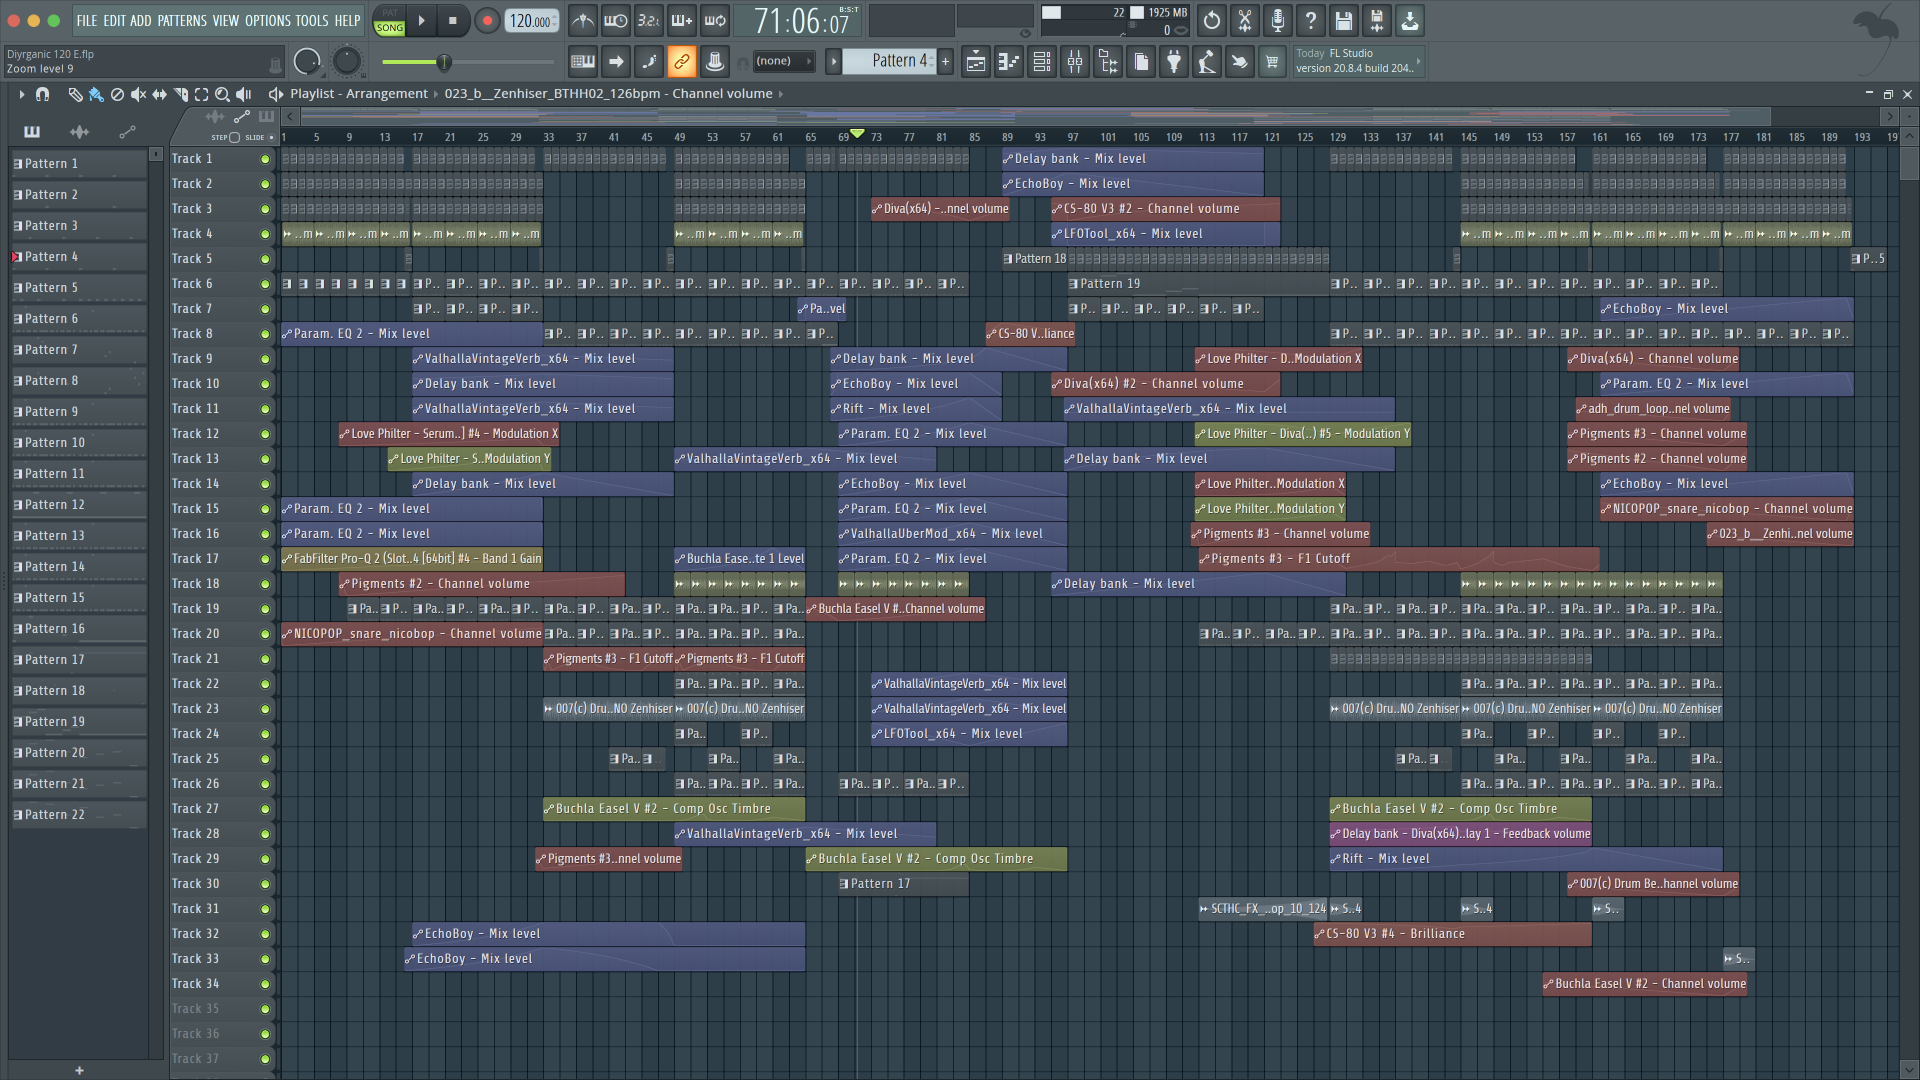Viewport: 1920px width, 1080px height.
Task: Open the PATTERNS menu
Action: point(182,20)
